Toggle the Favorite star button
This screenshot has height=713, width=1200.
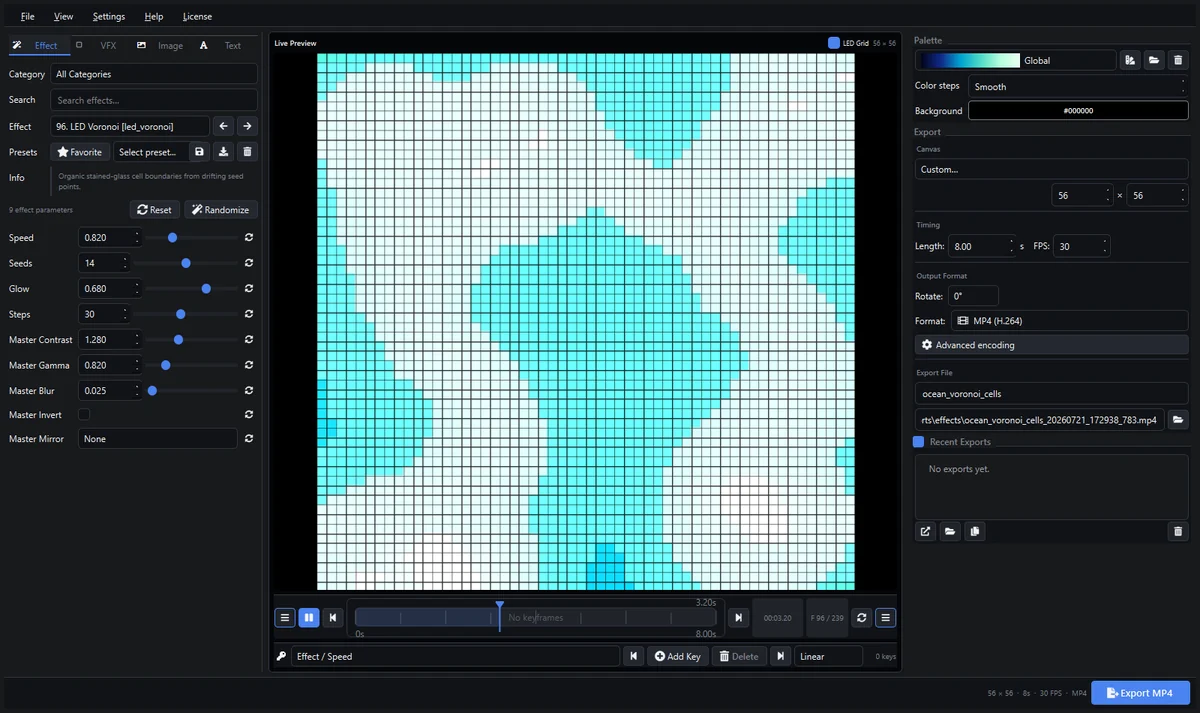(x=80, y=152)
